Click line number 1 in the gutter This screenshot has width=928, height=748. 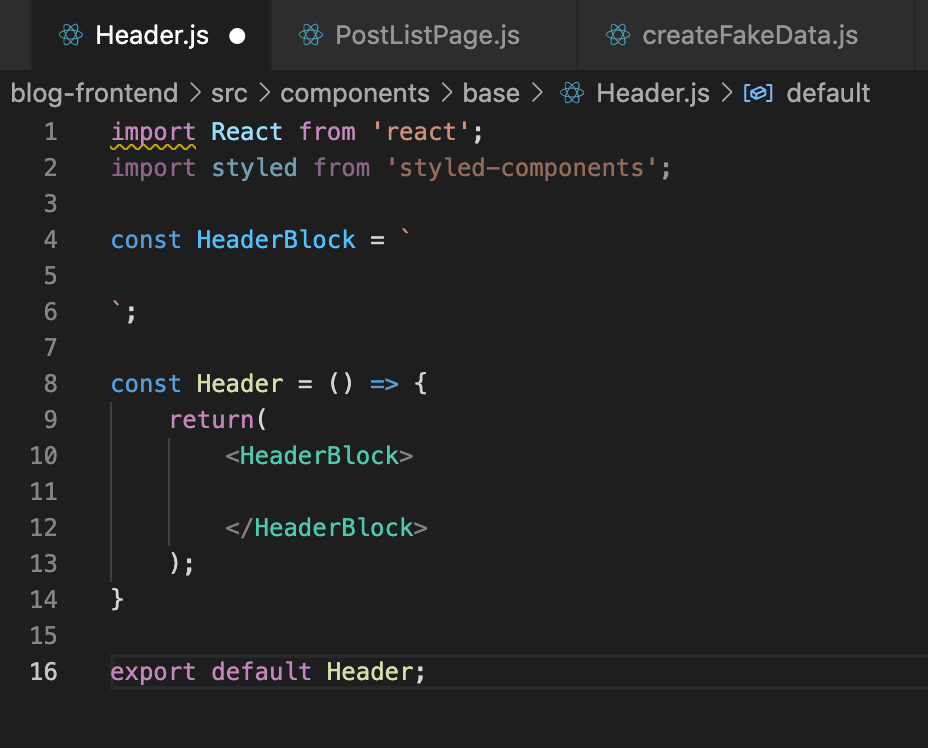click(51, 131)
